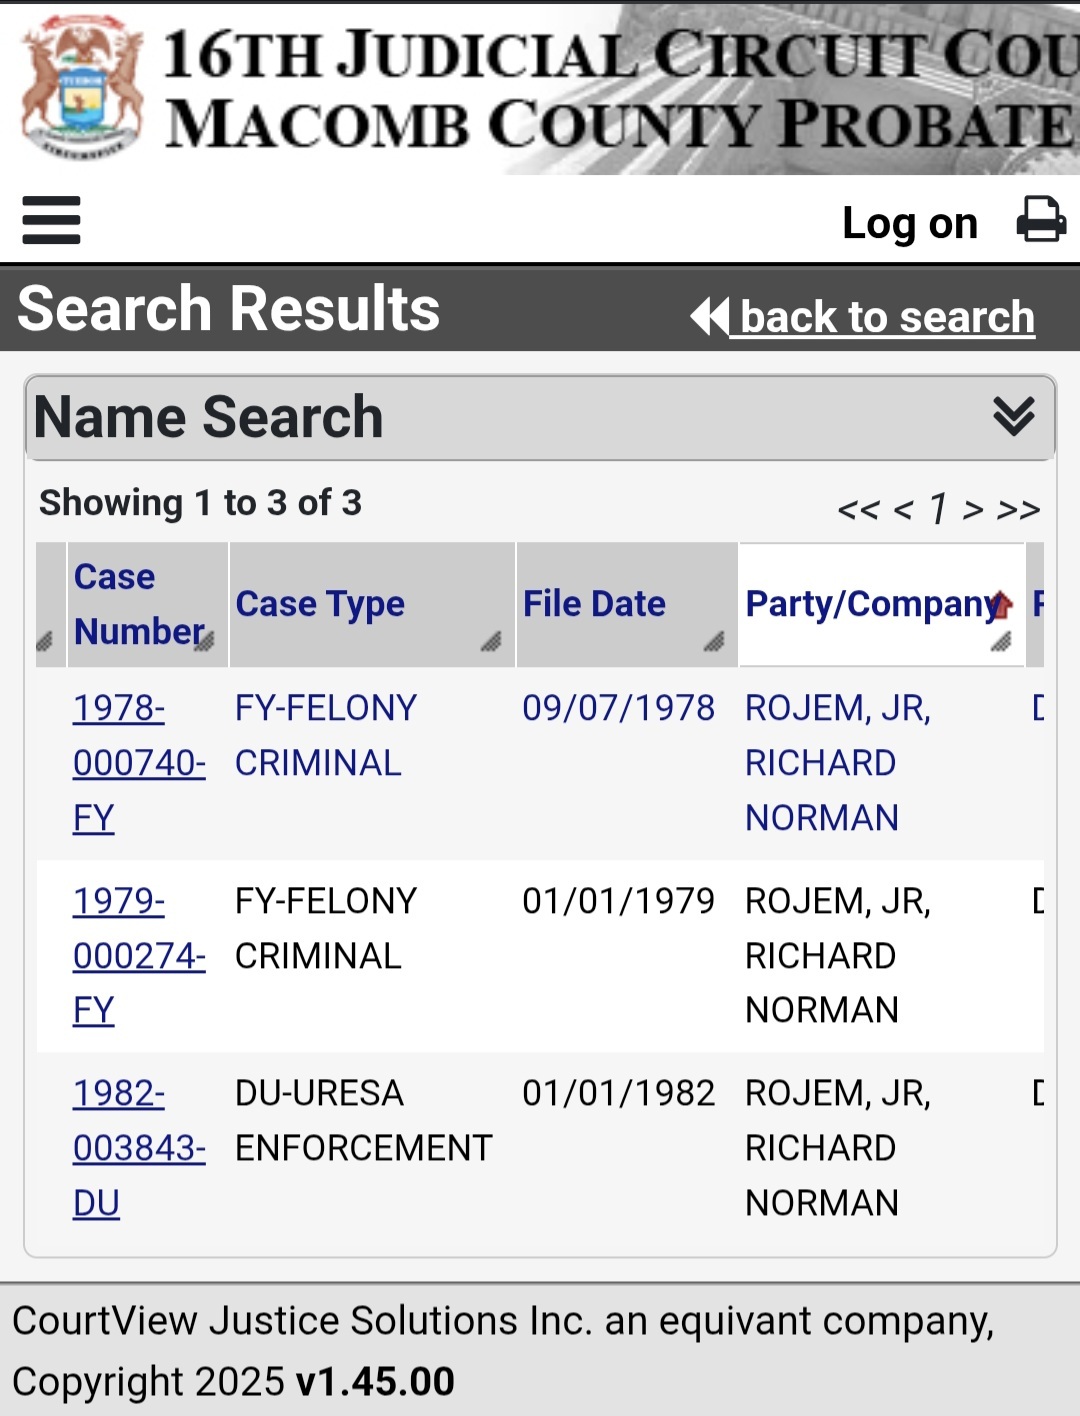This screenshot has width=1080, height=1416.
Task: Open case 1978-000740-FY
Action: point(138,763)
